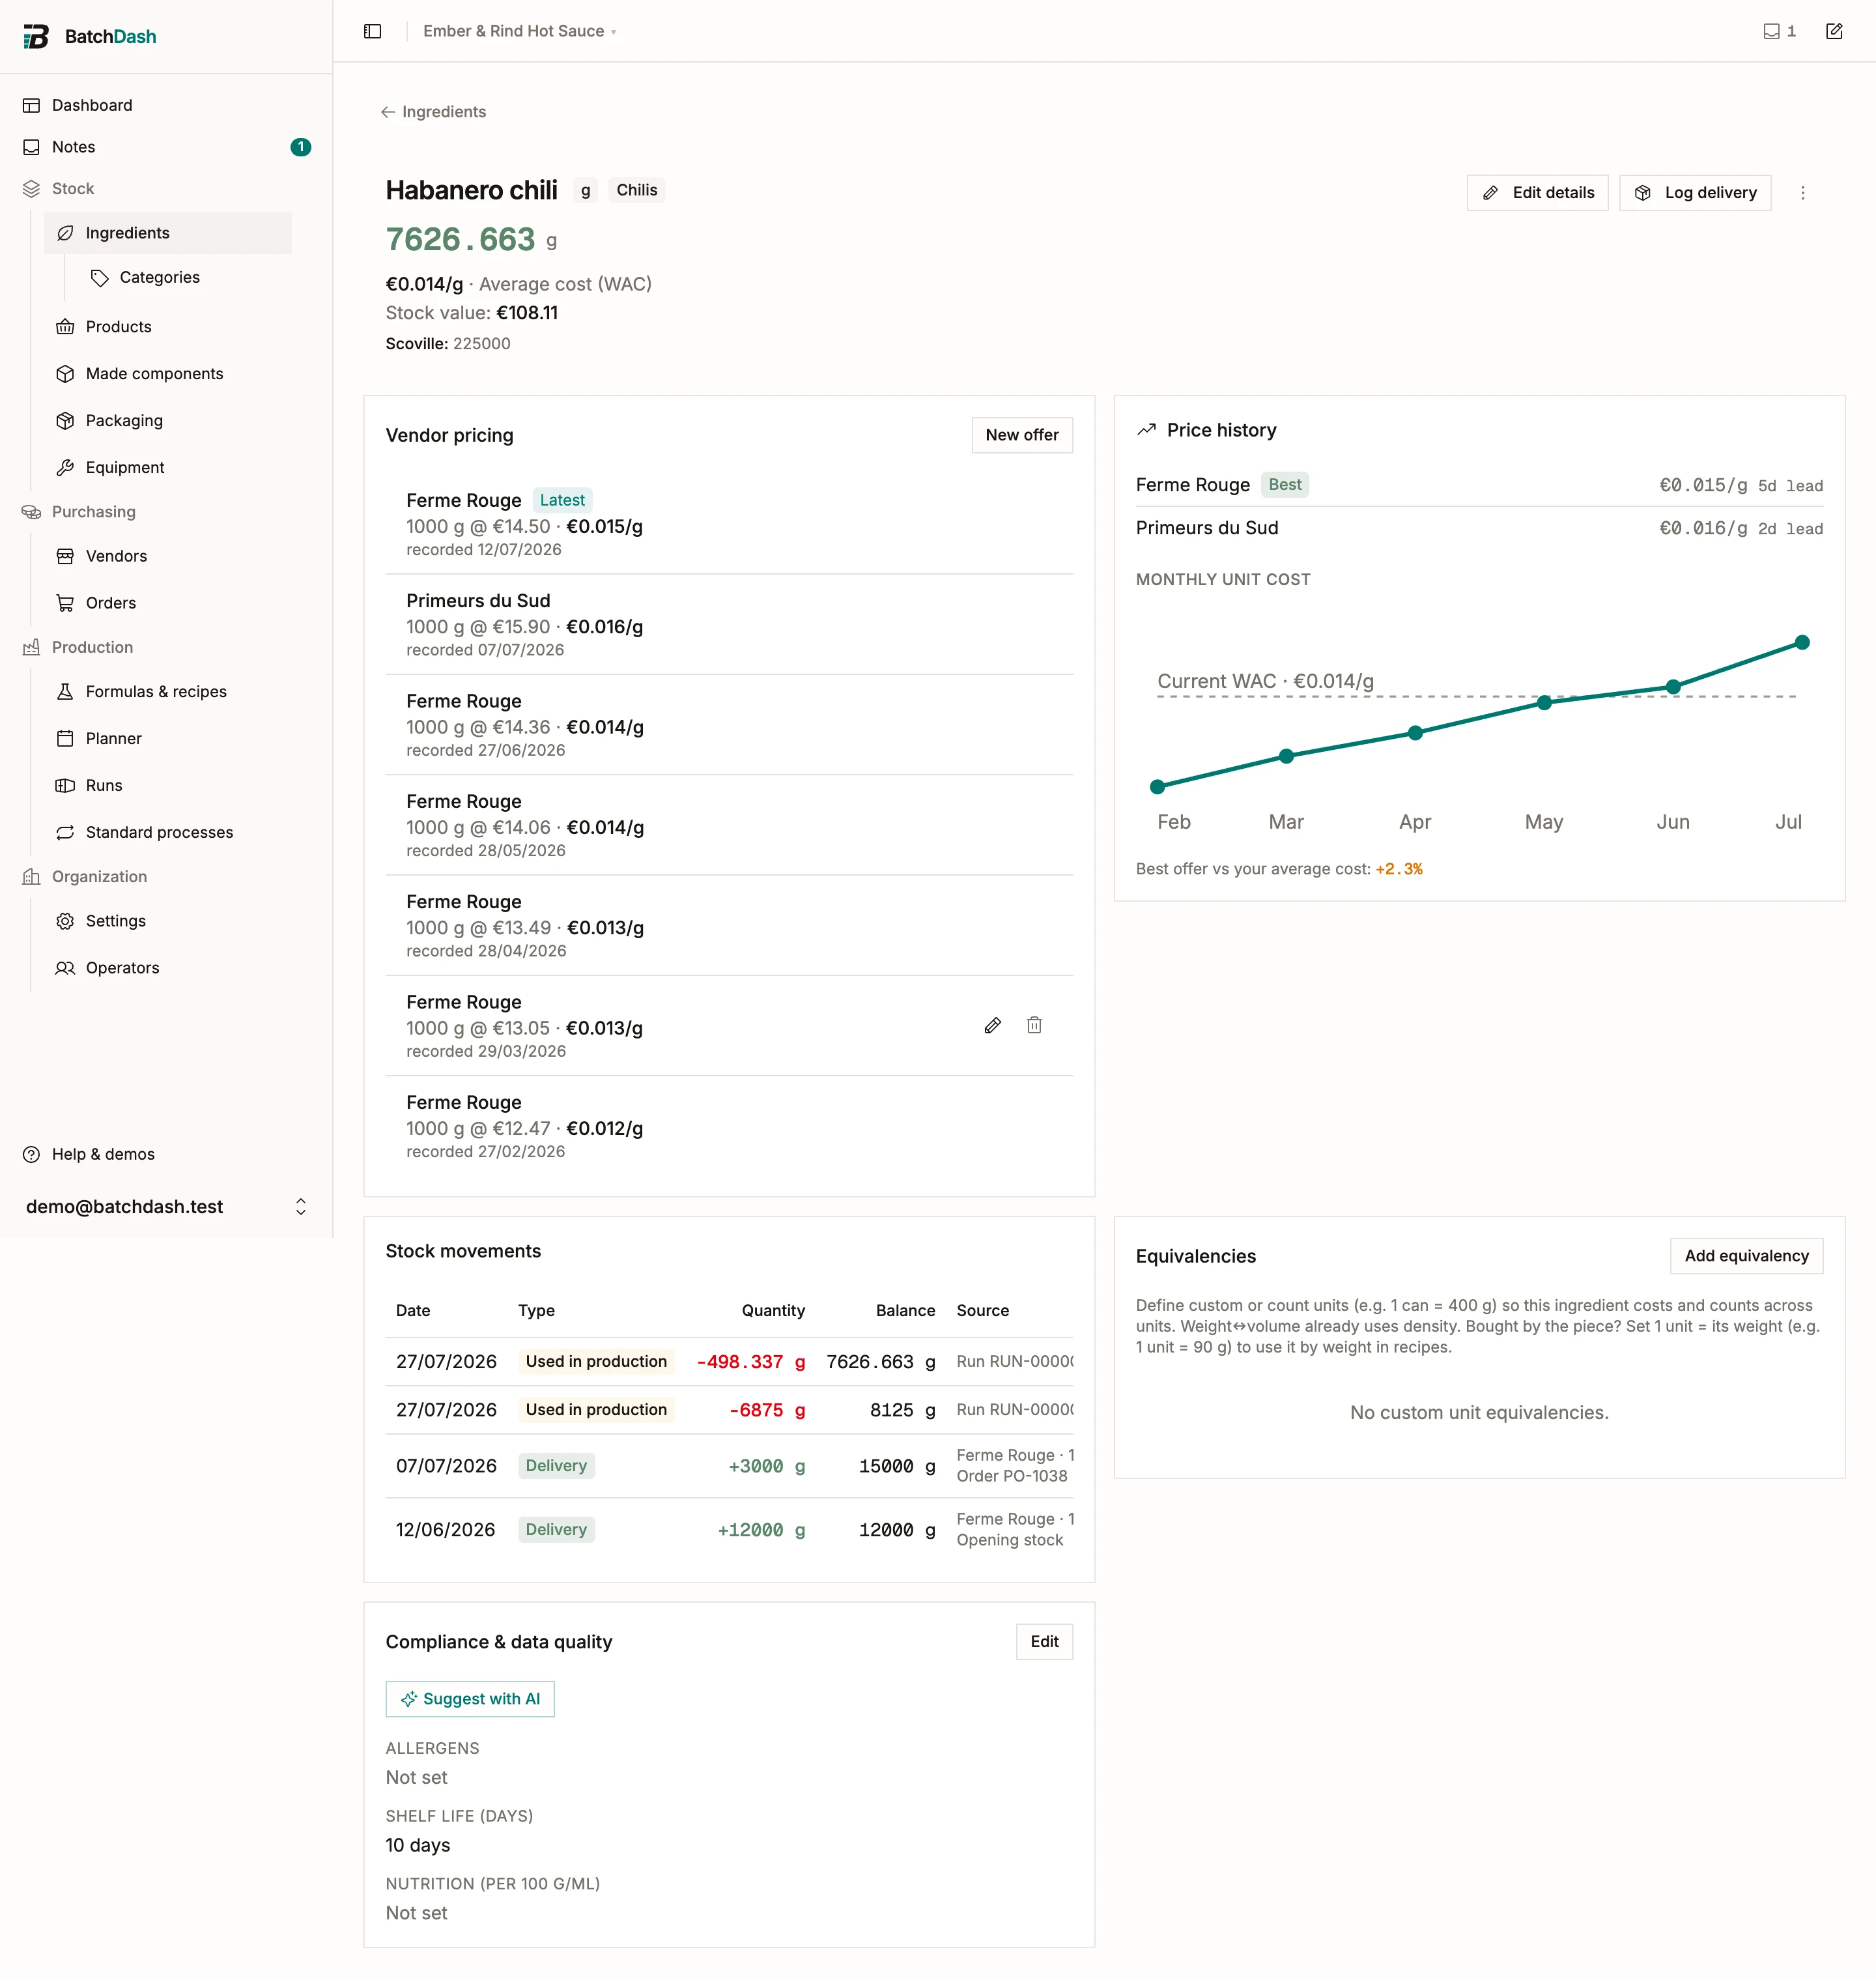
Task: Open the Opening stock delivery row
Action: coord(729,1530)
